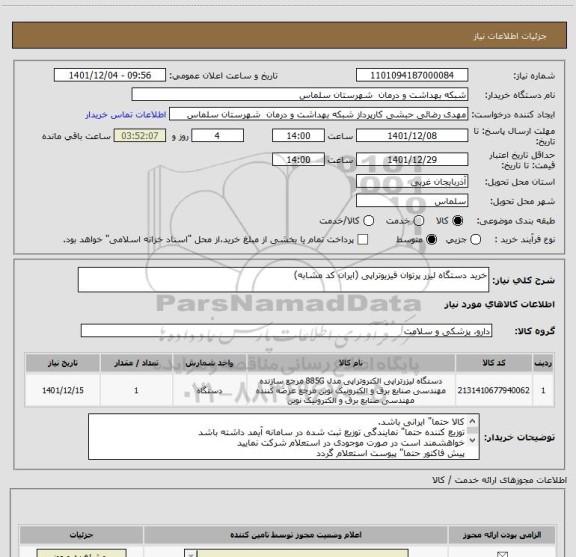Click the استان محل تحویل field
The width and height of the screenshot is (576, 557).
[412, 182]
